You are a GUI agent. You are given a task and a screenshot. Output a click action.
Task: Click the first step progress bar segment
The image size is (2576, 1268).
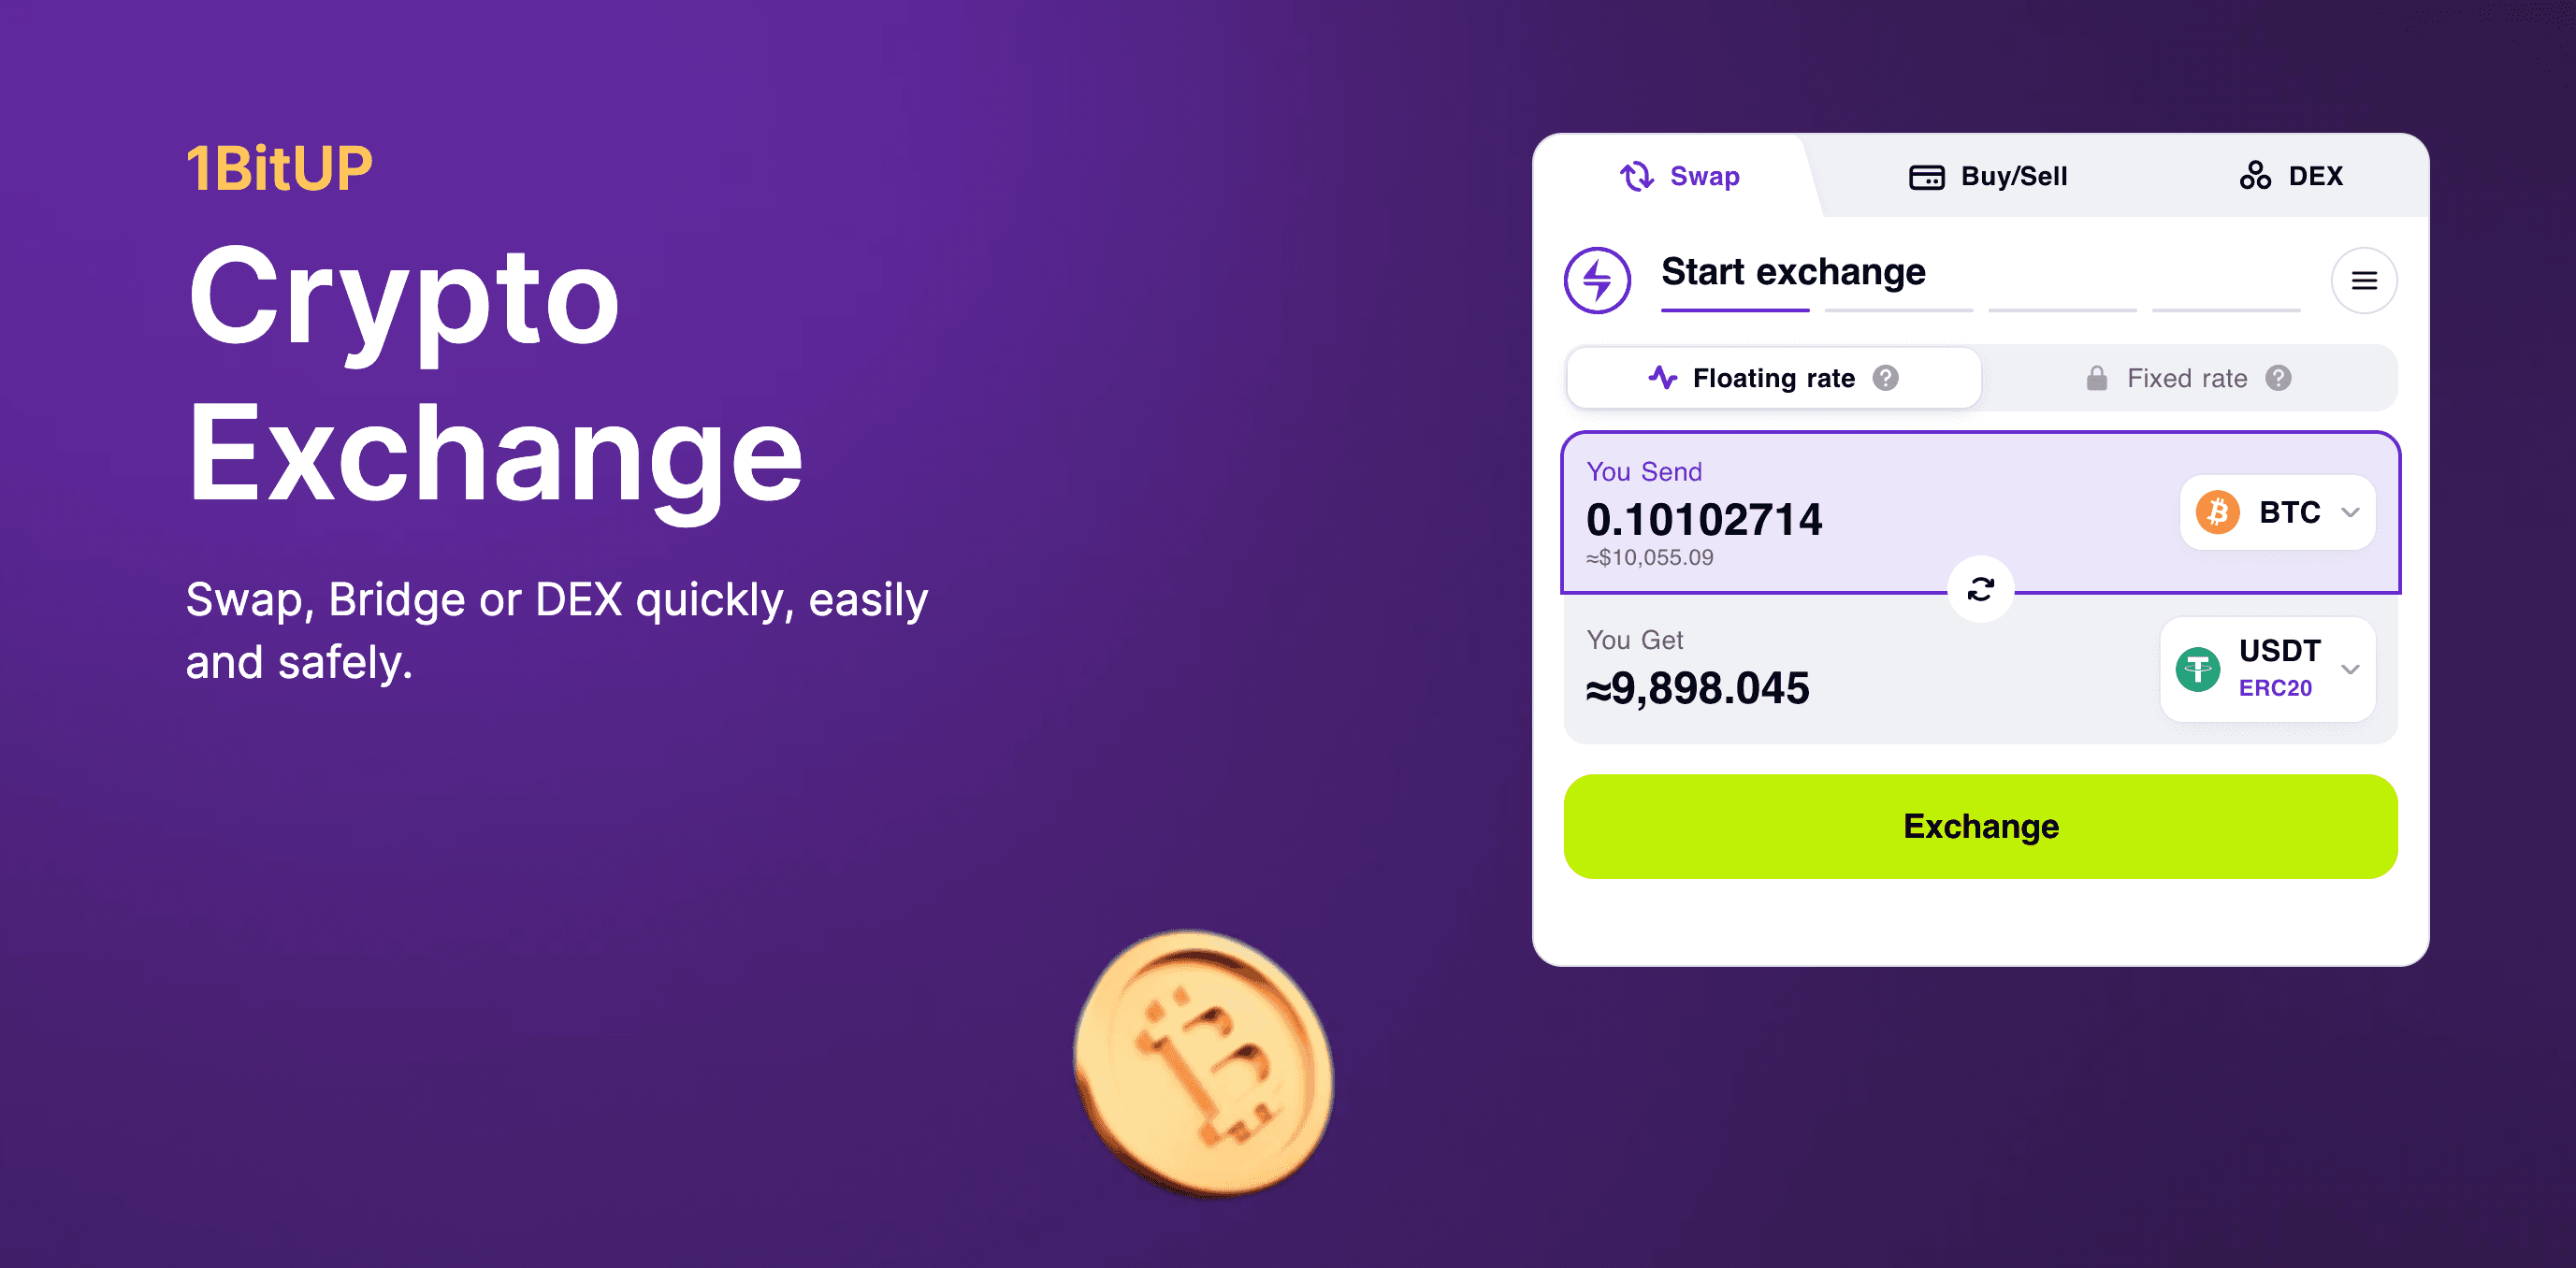click(x=1735, y=310)
